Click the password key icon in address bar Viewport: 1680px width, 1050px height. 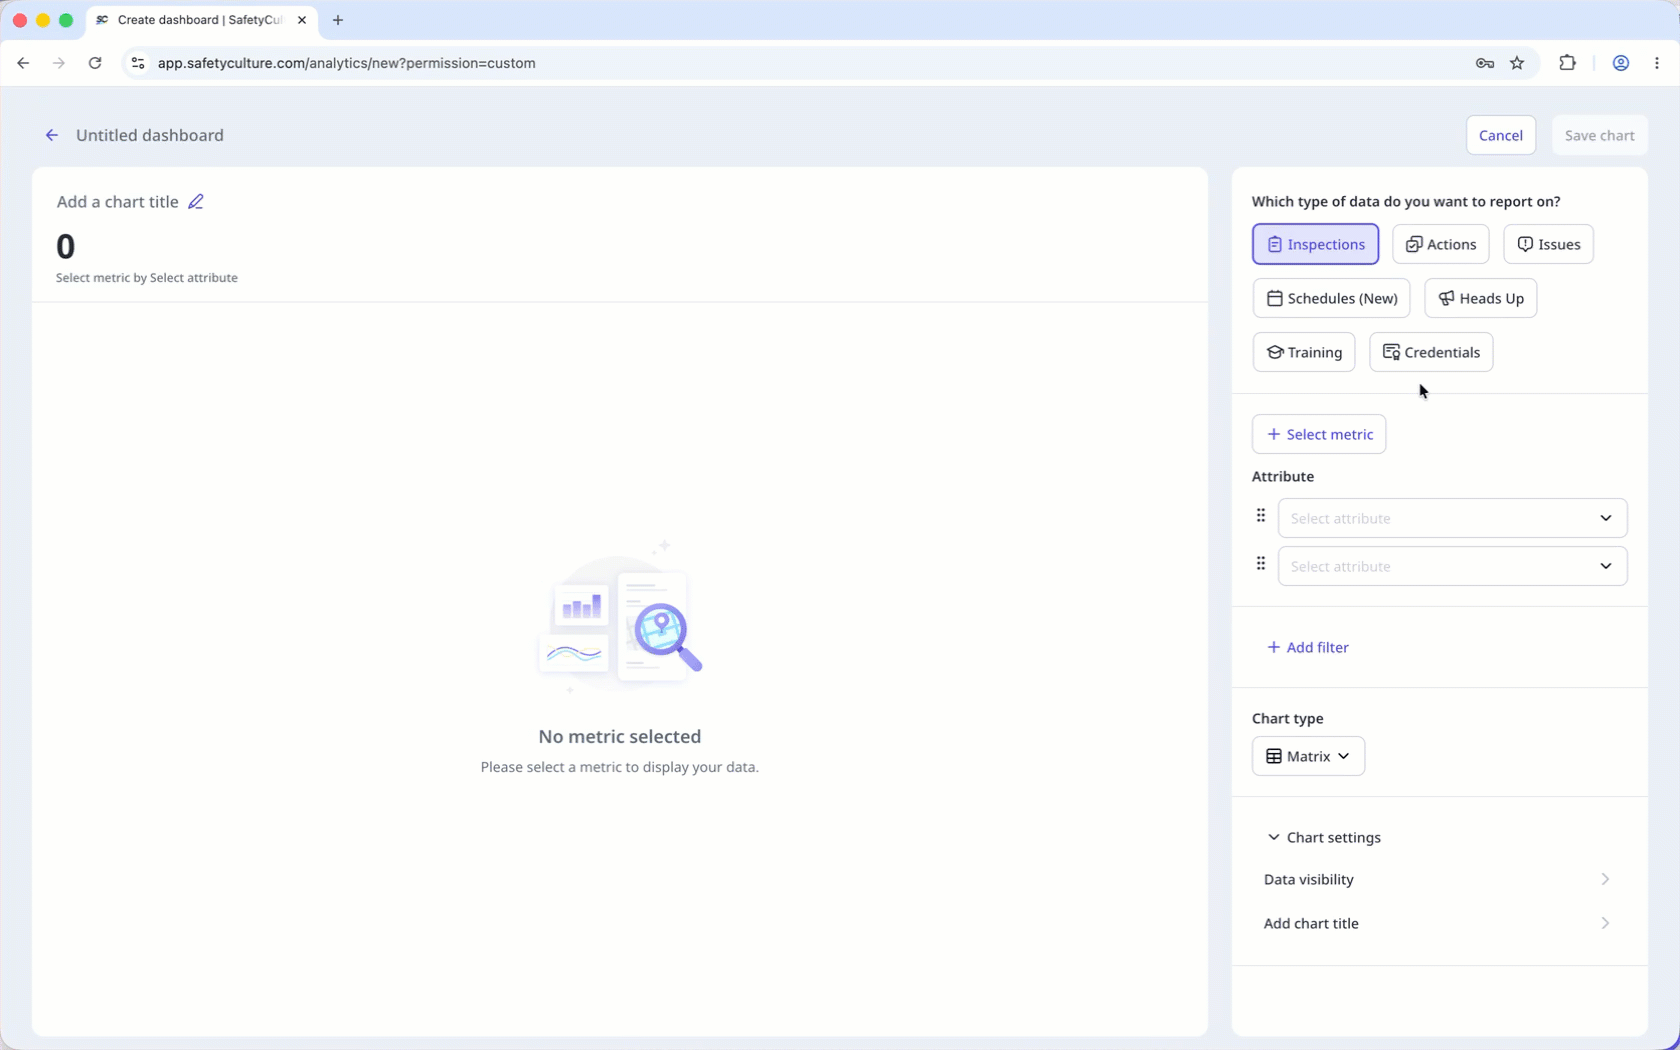pyautogui.click(x=1485, y=63)
